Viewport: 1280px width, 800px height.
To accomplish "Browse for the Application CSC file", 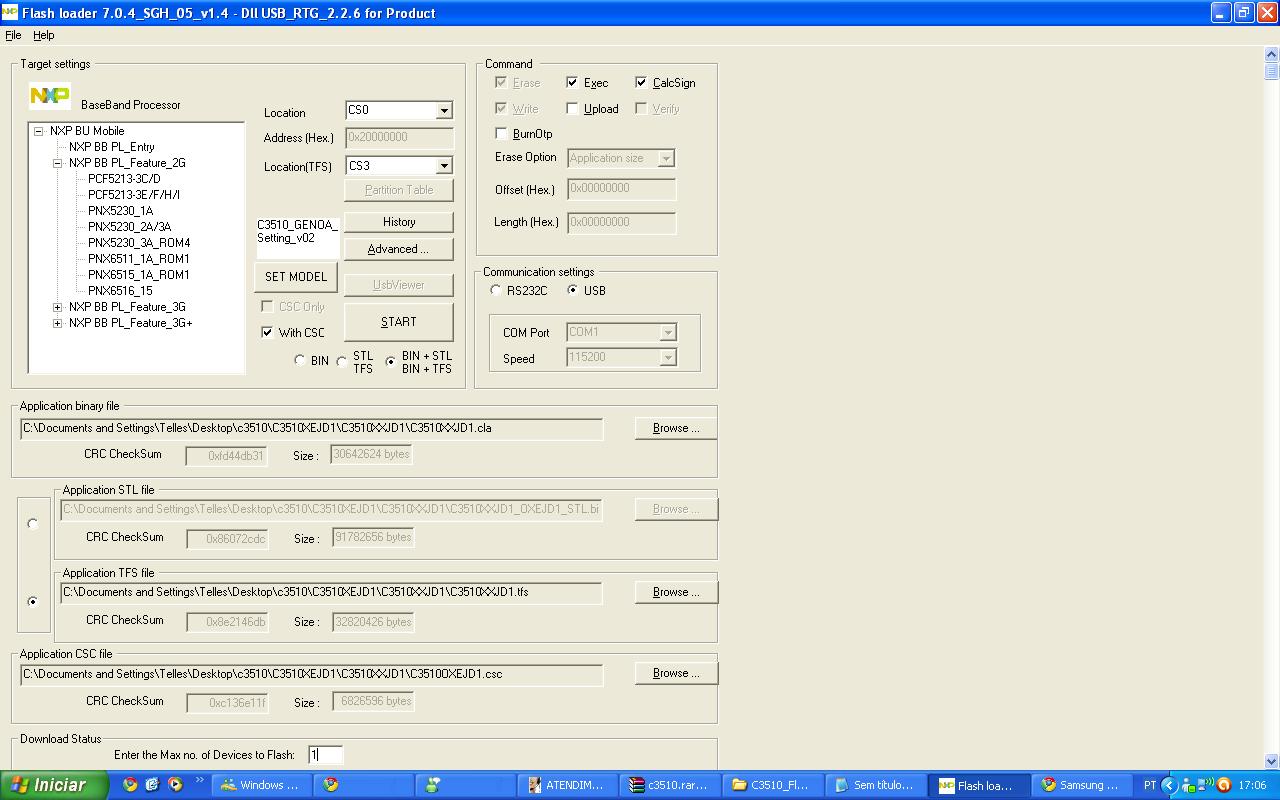I will [676, 673].
